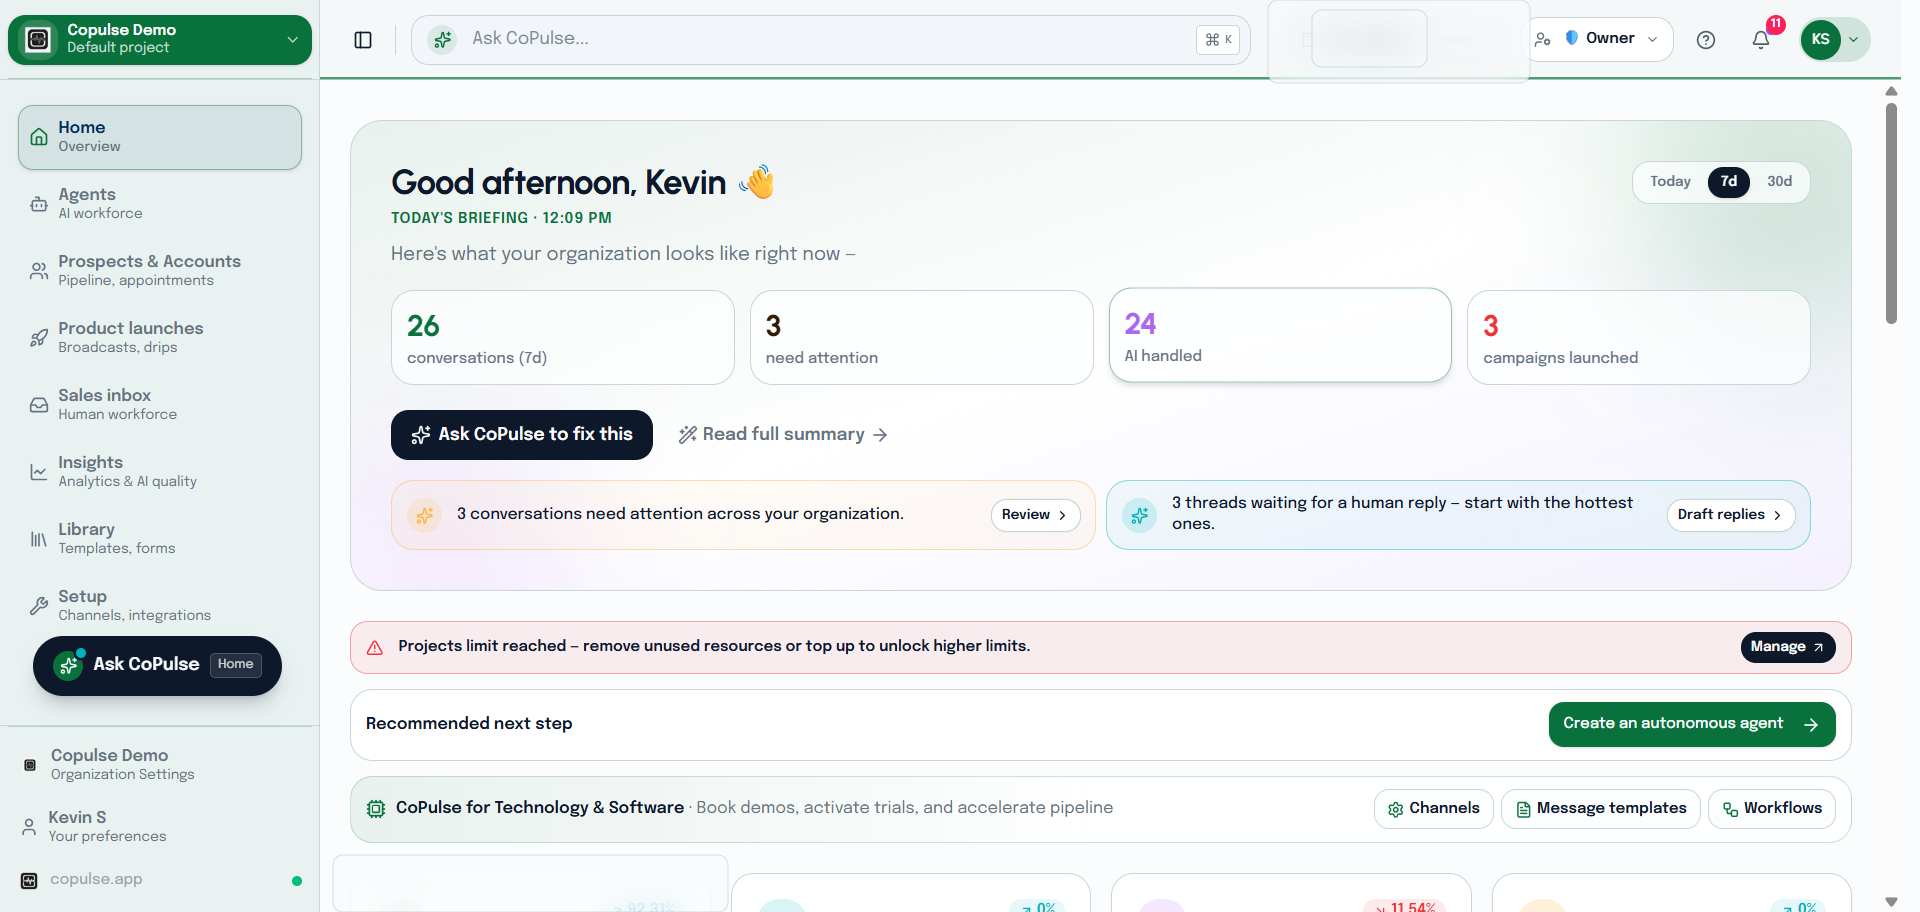Open Channels shortcut button
This screenshot has width=1920, height=912.
[1433, 809]
